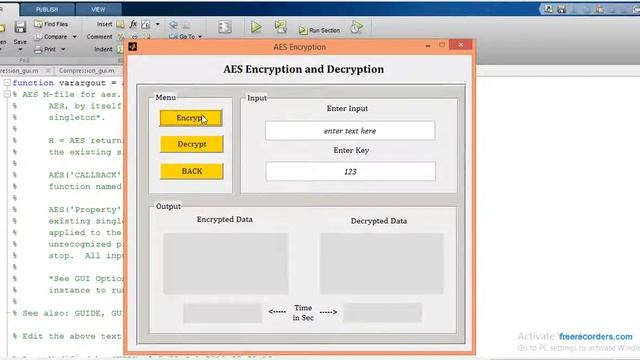Expand the Print dropdown arrow
This screenshot has height=360, width=640.
pyautogui.click(x=63, y=49)
